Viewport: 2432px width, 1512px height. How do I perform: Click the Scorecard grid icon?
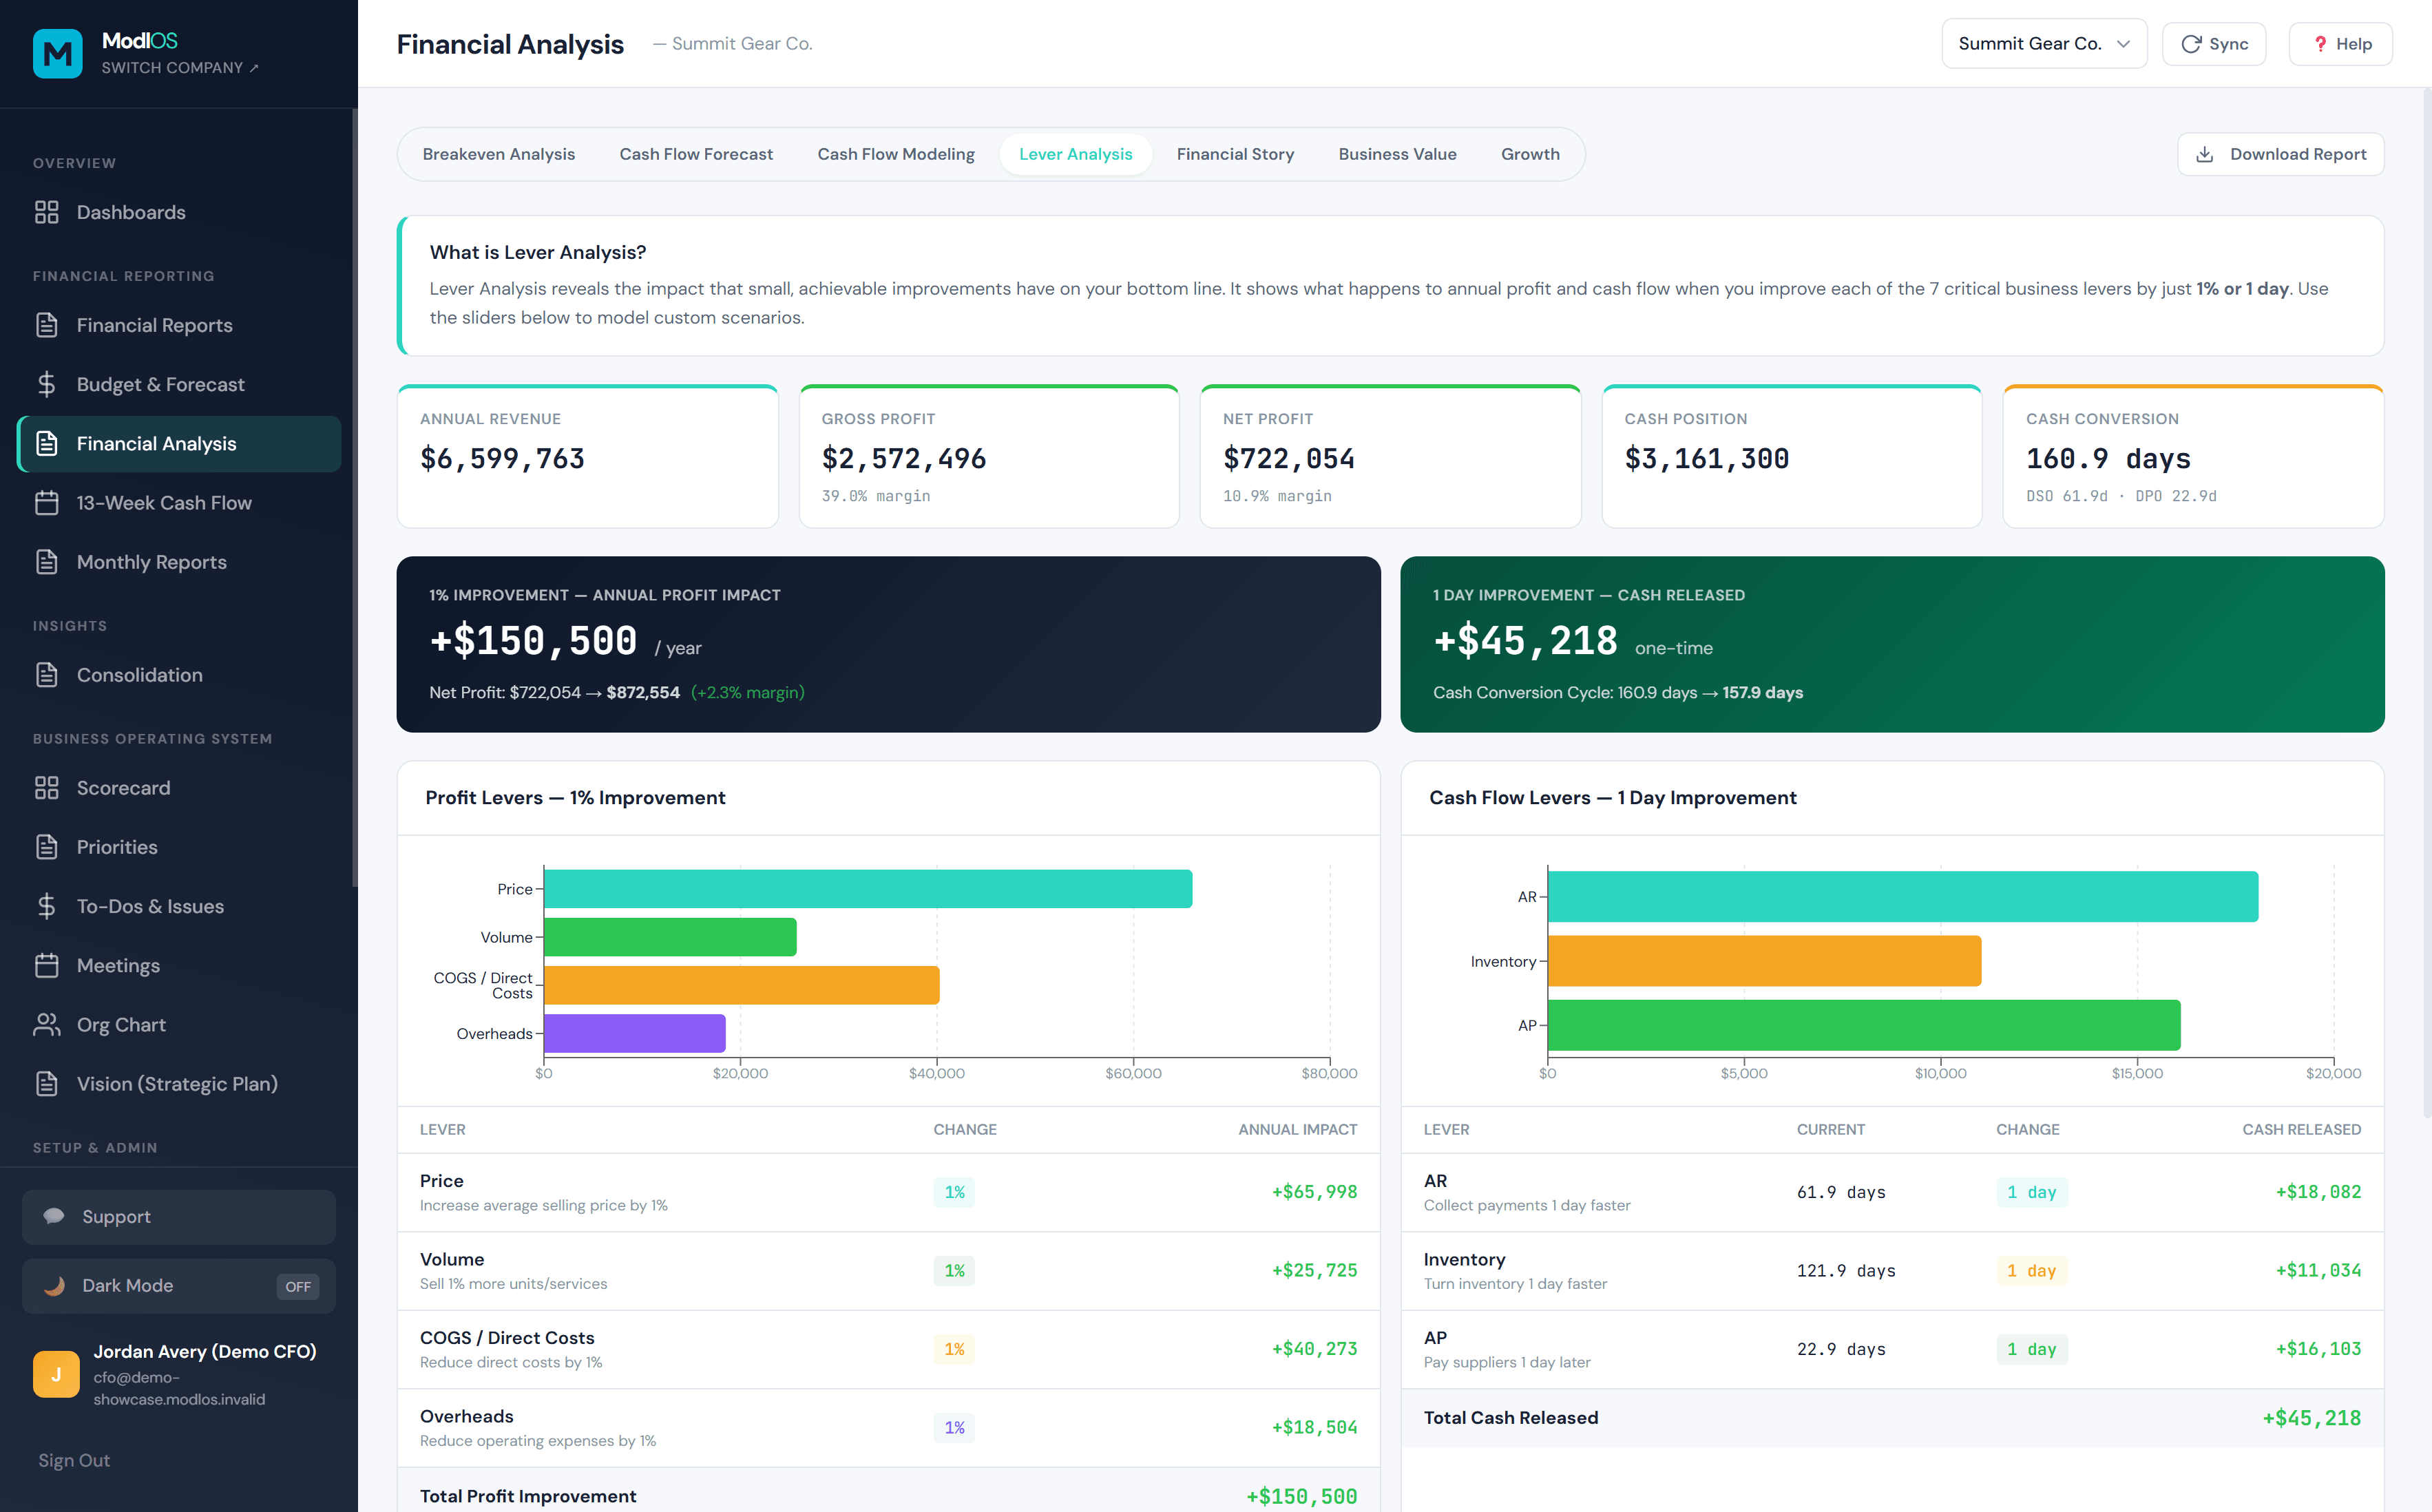pyautogui.click(x=46, y=788)
